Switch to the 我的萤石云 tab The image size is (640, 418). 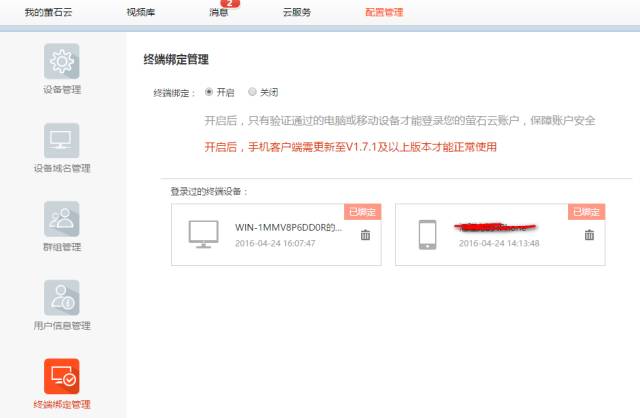click(x=48, y=13)
